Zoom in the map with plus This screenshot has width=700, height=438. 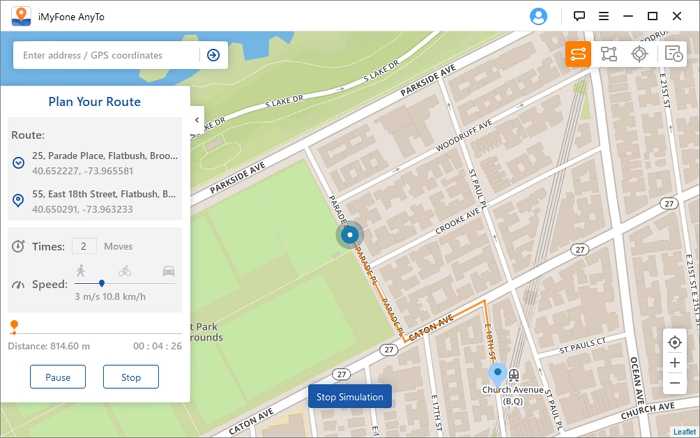pos(675,363)
